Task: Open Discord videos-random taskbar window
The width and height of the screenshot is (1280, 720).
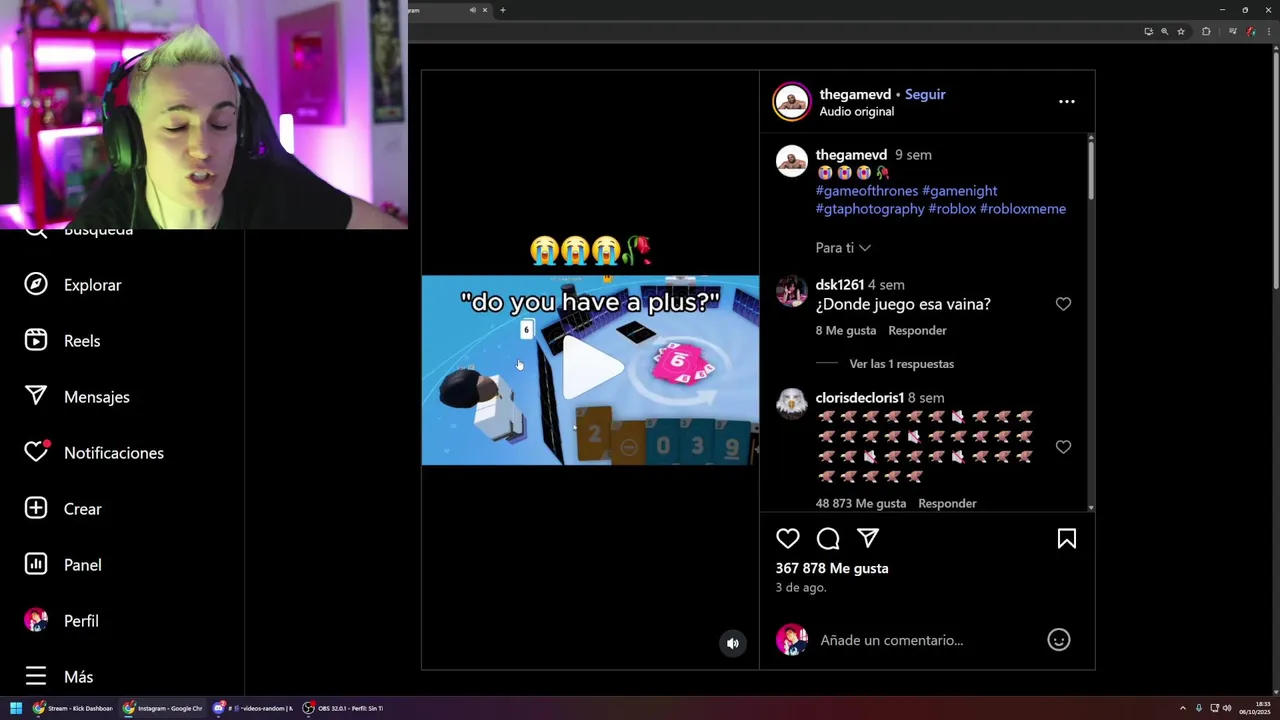Action: tap(253, 708)
